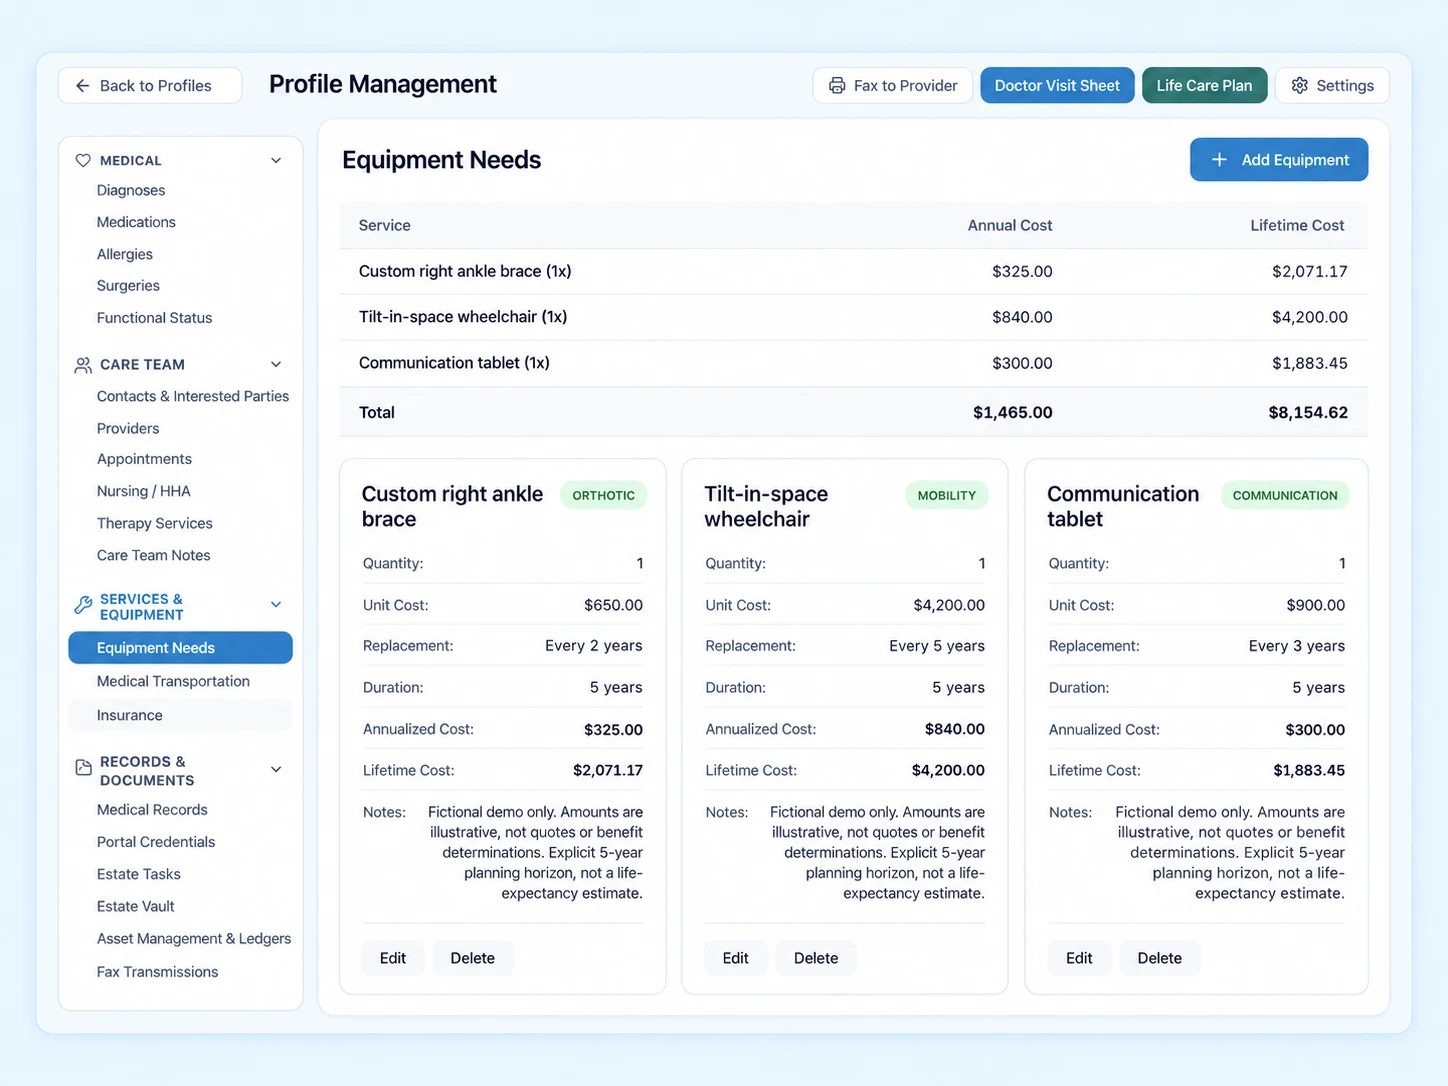
Task: Click the folder icon beside Records & Documents
Action: click(83, 768)
